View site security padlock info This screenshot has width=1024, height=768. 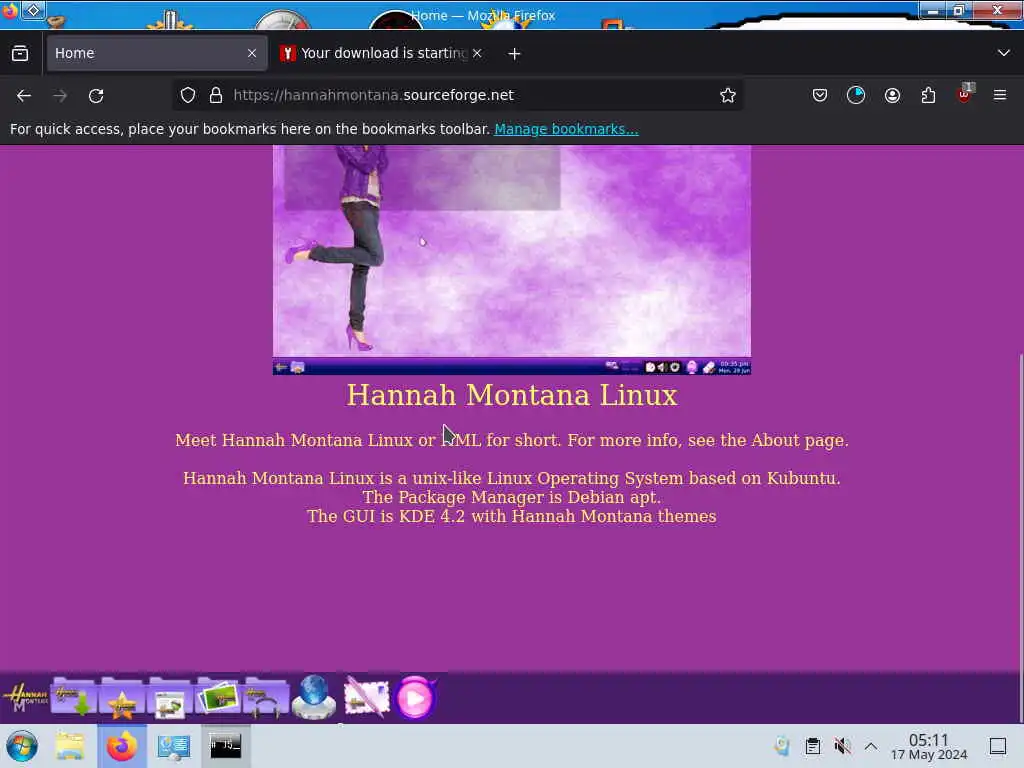point(216,95)
